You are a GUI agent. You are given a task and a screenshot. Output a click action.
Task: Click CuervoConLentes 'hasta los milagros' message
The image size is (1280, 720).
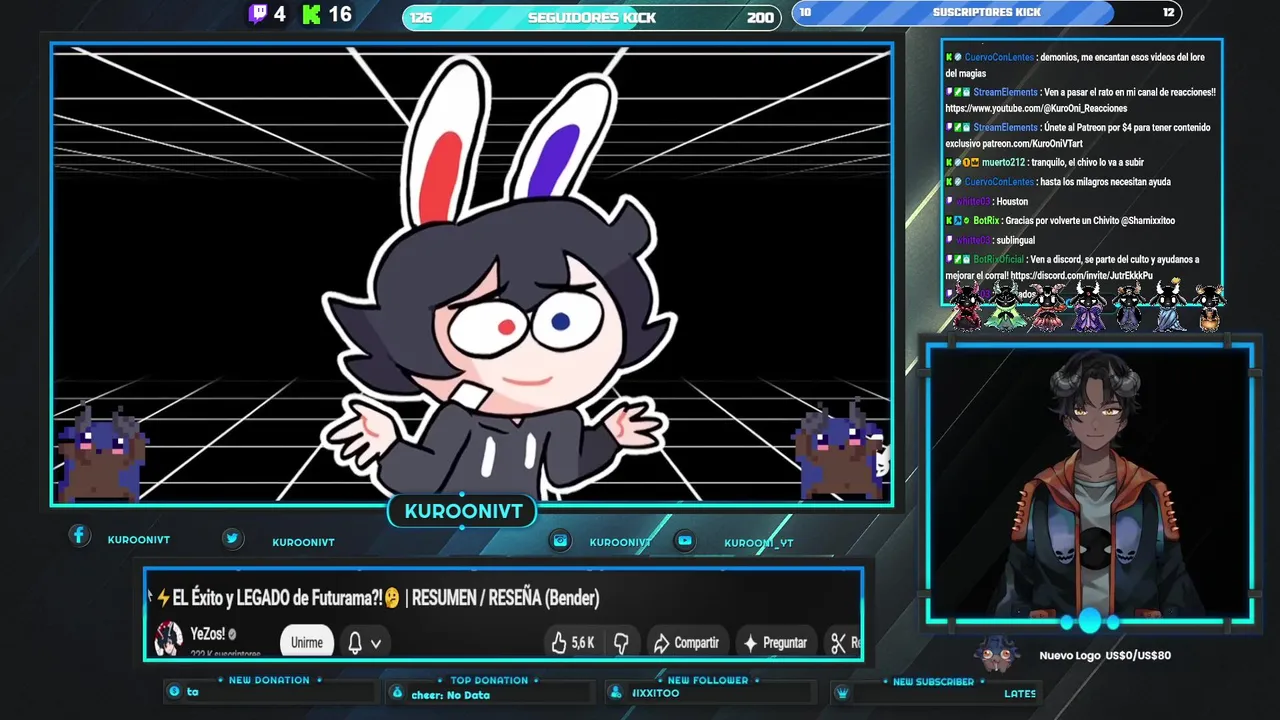[x=1105, y=182]
